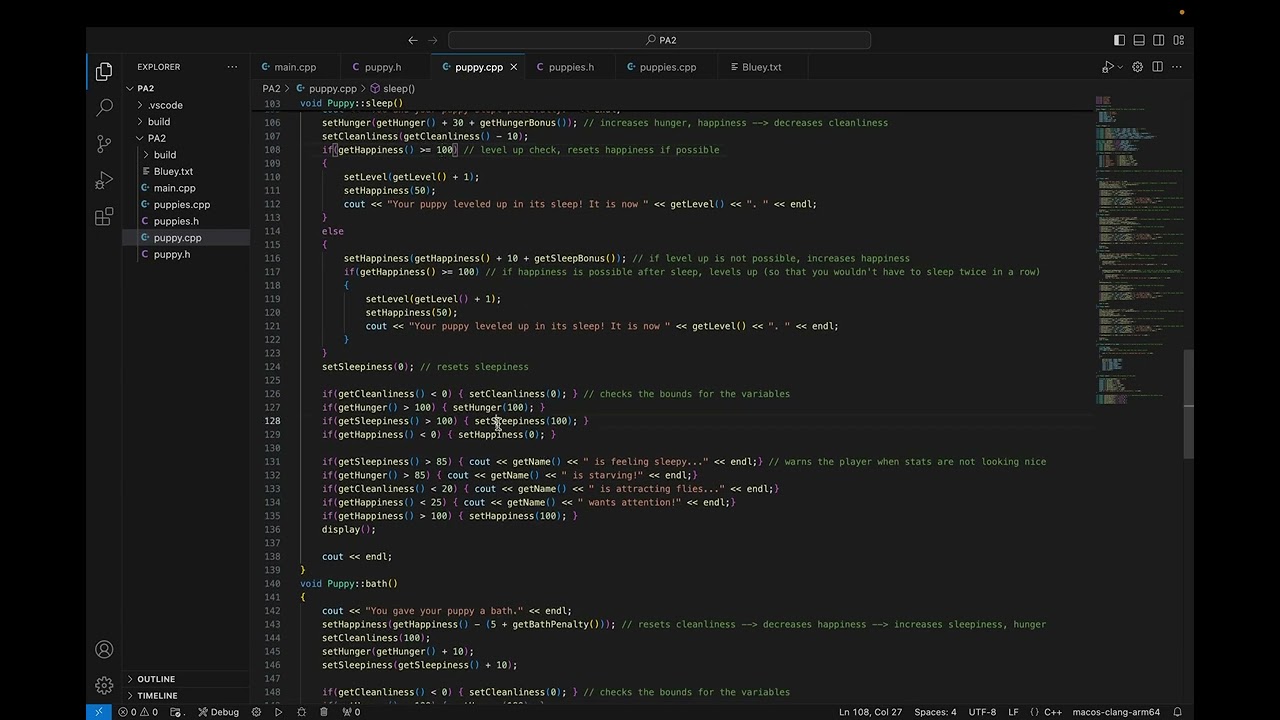The width and height of the screenshot is (1280, 720).
Task: Open the Extensions view icon
Action: click(x=104, y=218)
